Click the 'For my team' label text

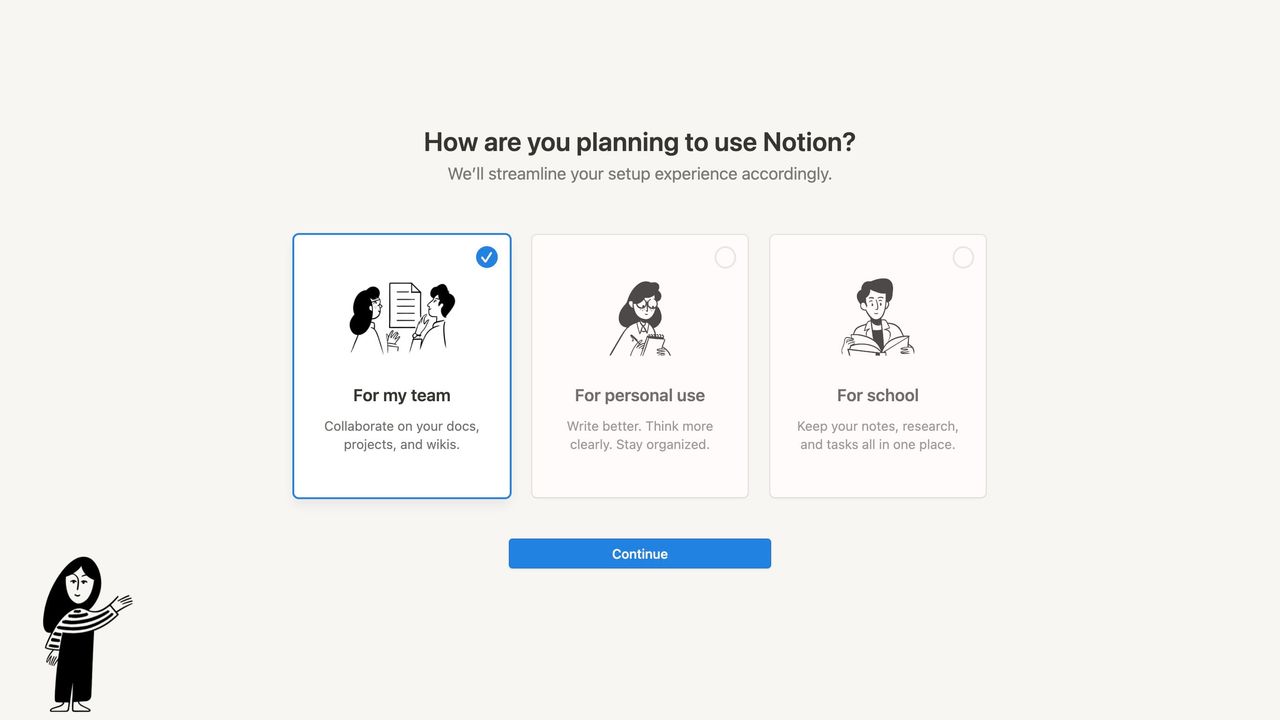pos(401,395)
